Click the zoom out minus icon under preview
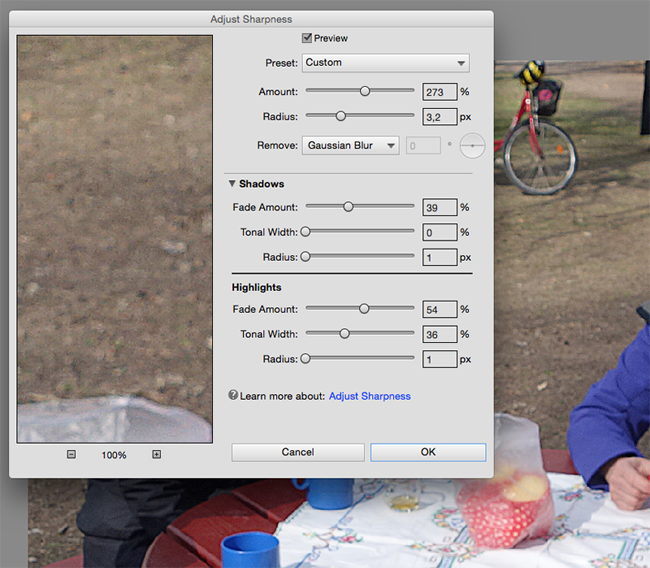Image resolution: width=650 pixels, height=568 pixels. (71, 454)
